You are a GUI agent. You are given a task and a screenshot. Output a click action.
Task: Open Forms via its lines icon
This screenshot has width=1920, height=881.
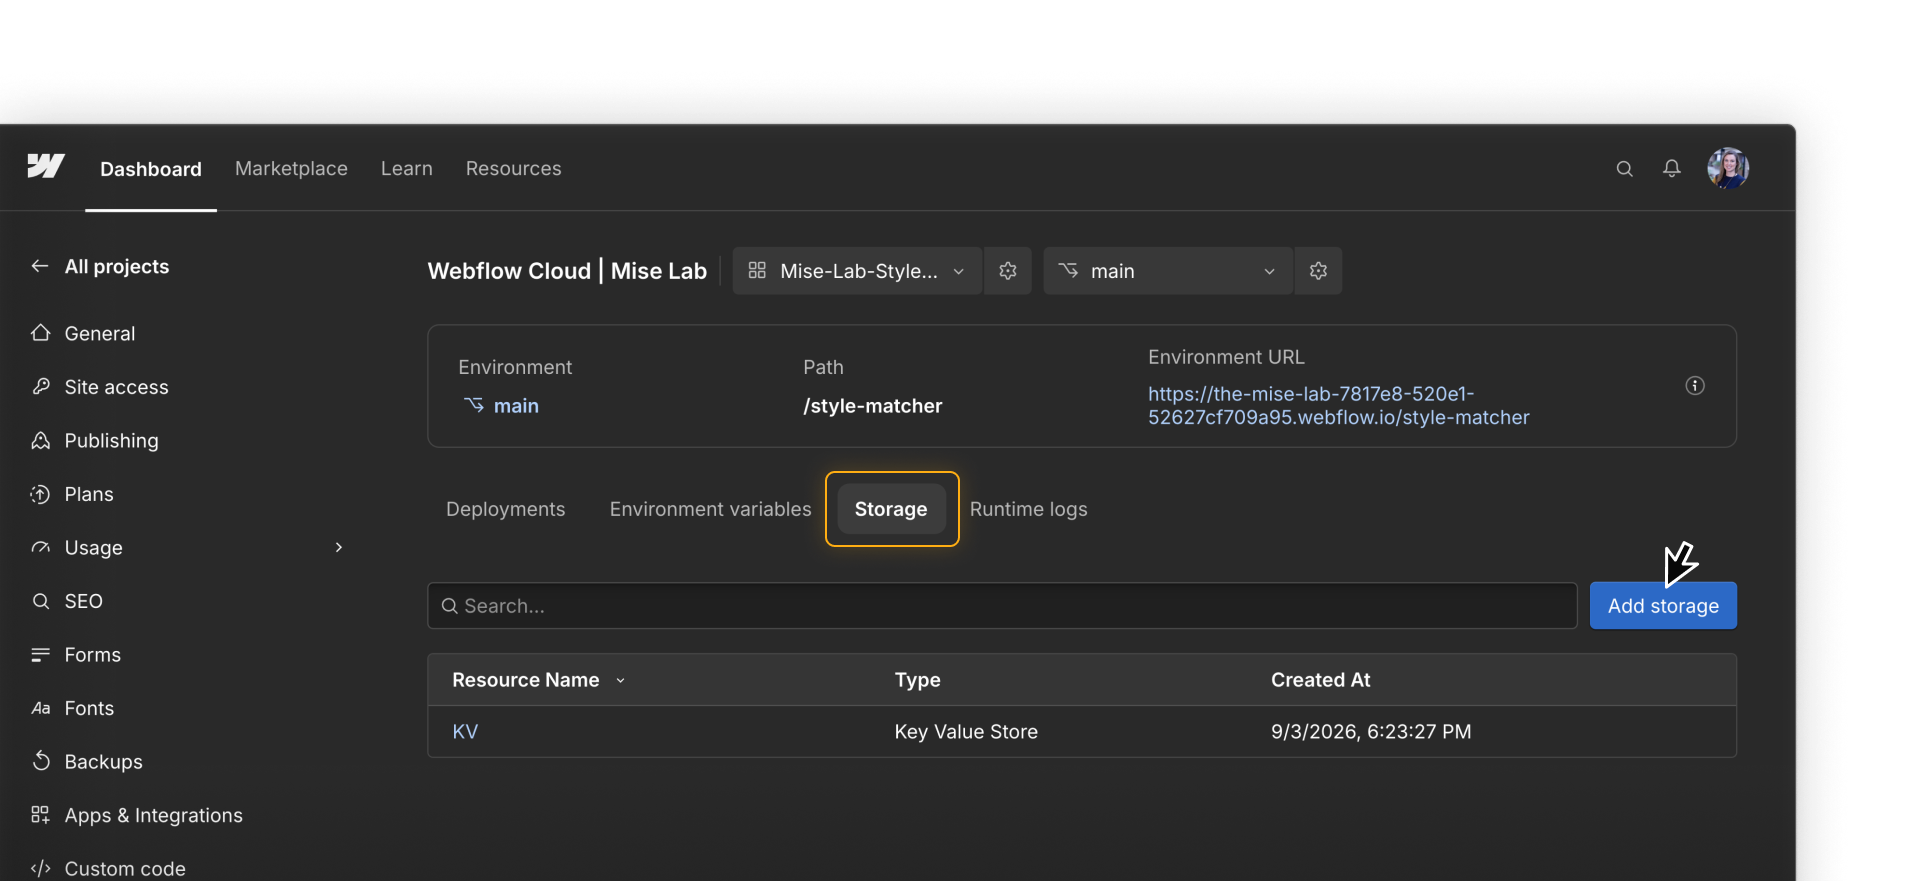[x=40, y=655]
